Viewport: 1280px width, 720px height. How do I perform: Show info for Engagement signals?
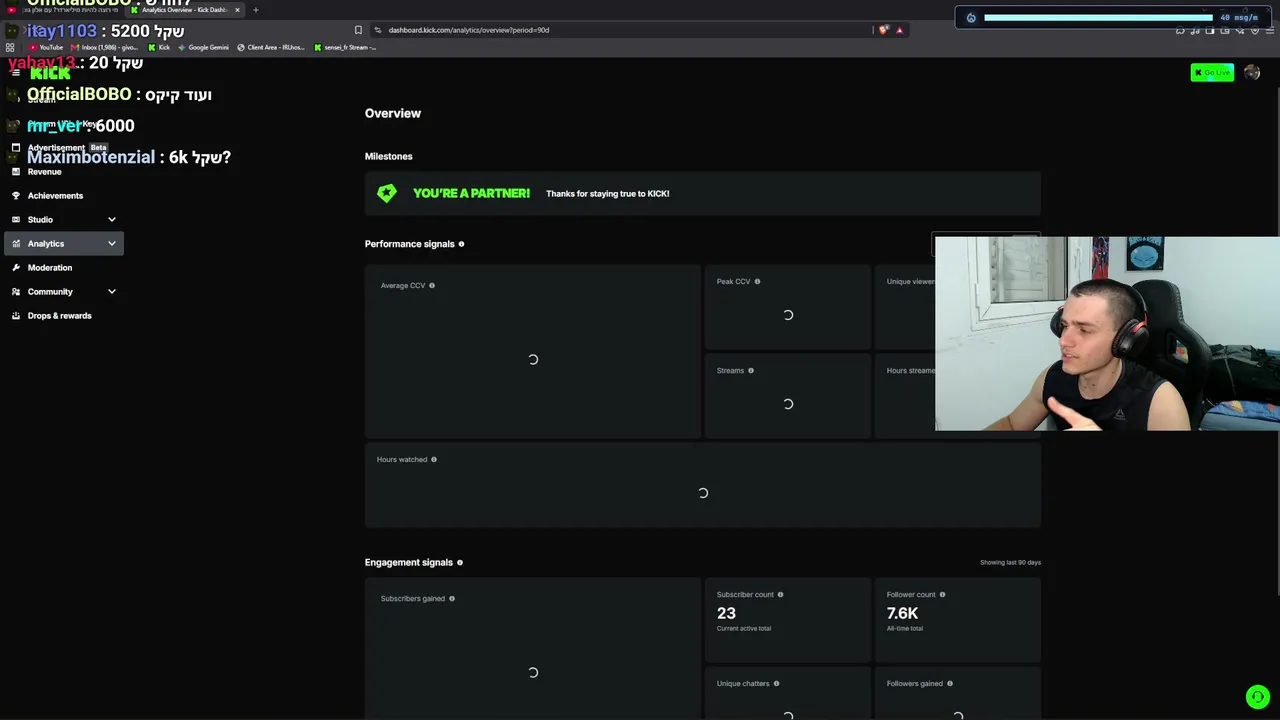pos(460,563)
